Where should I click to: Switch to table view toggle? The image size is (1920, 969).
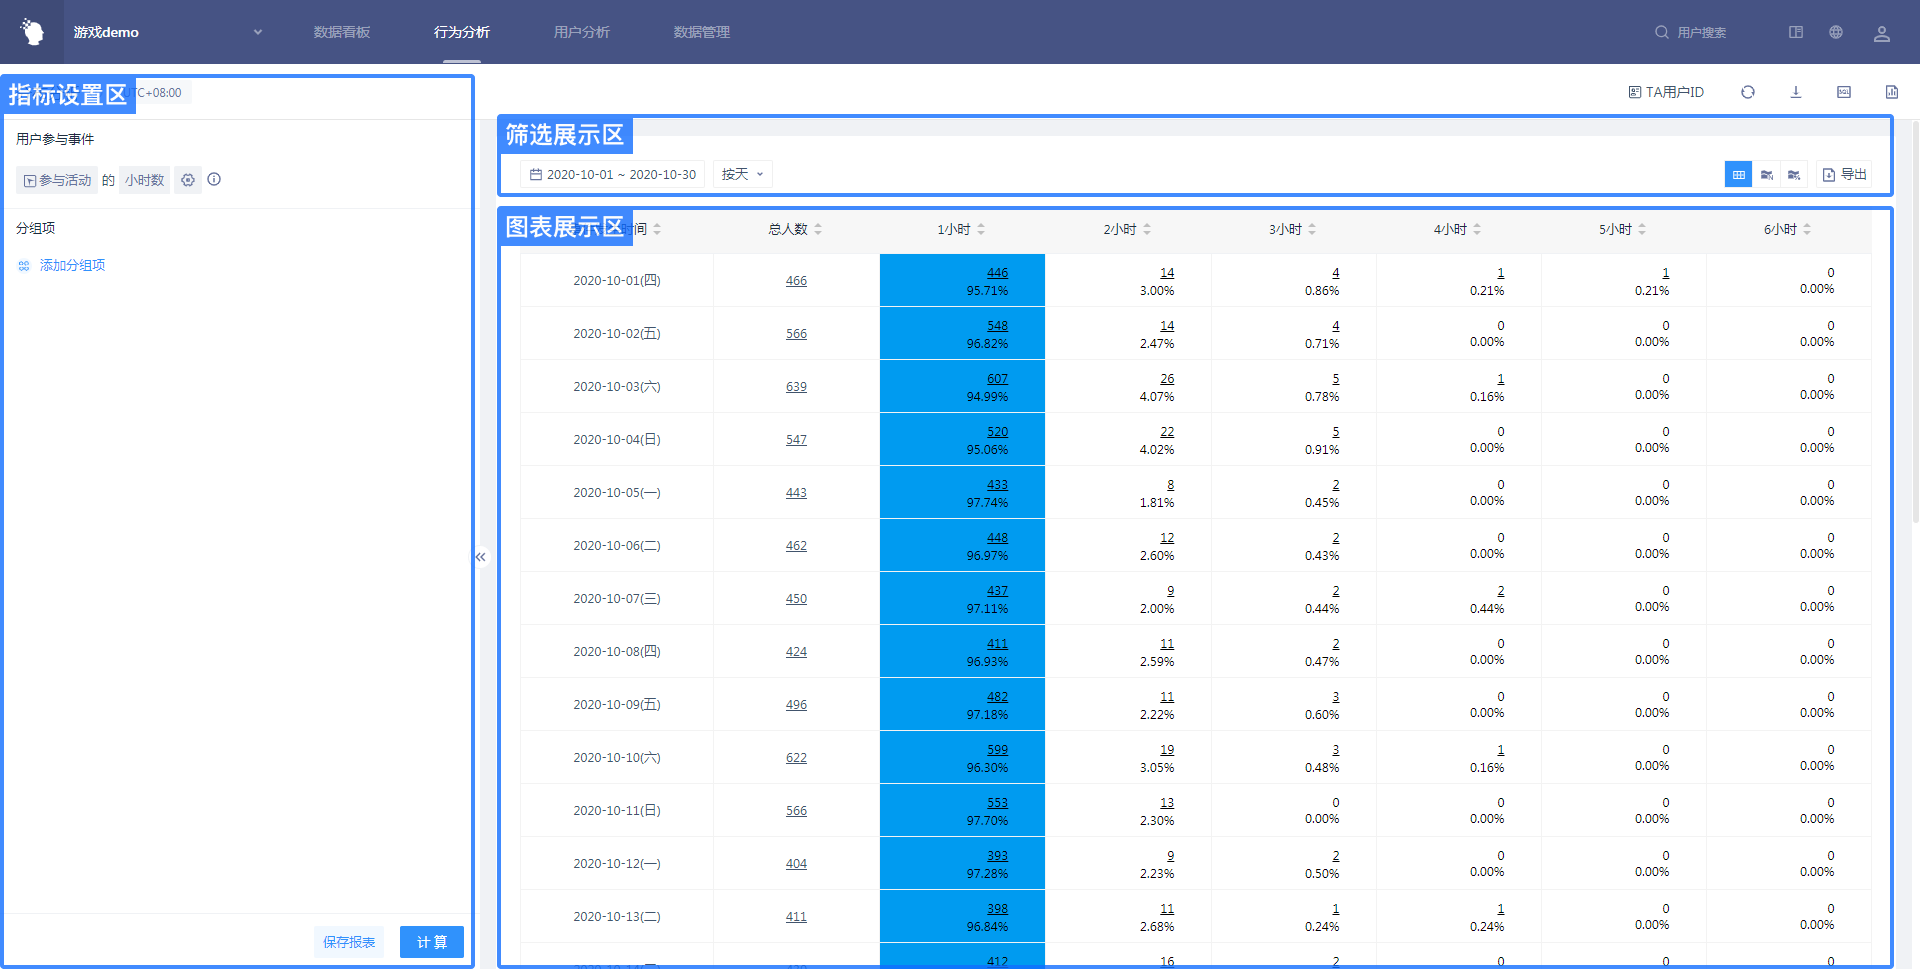coord(1738,175)
